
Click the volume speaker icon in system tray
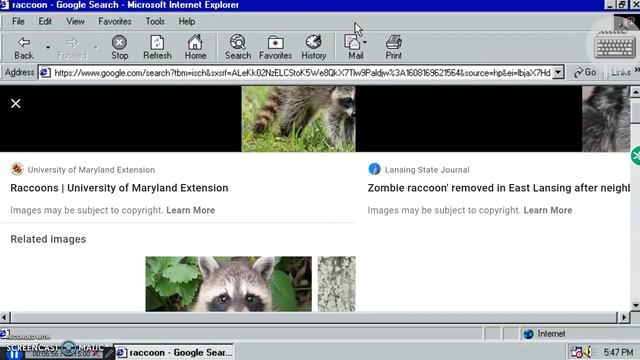(587, 352)
